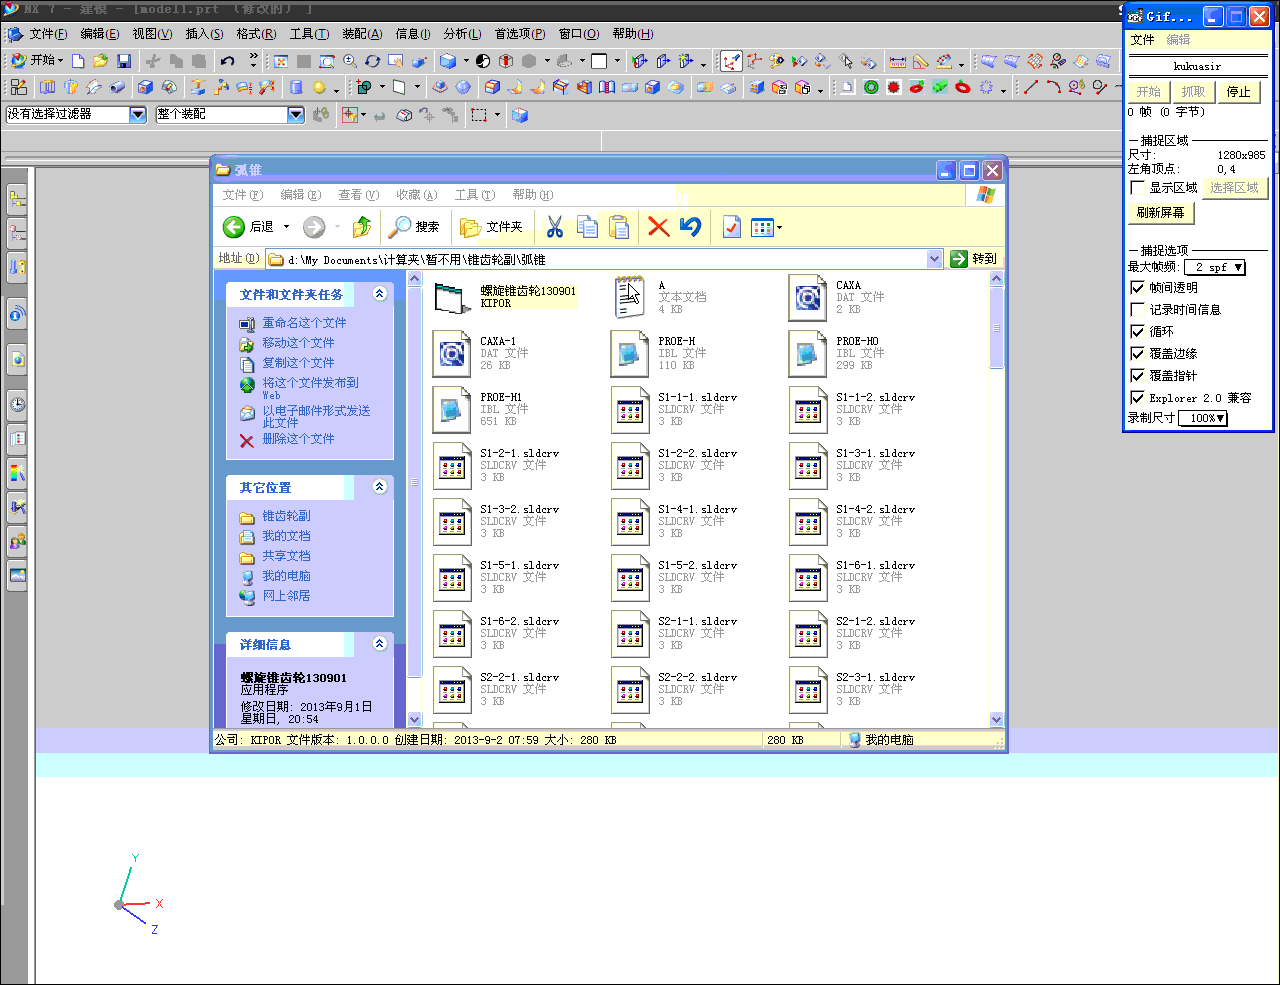Click the 我的电脑 link under 其它位置
This screenshot has height=985, width=1280.
tap(286, 576)
